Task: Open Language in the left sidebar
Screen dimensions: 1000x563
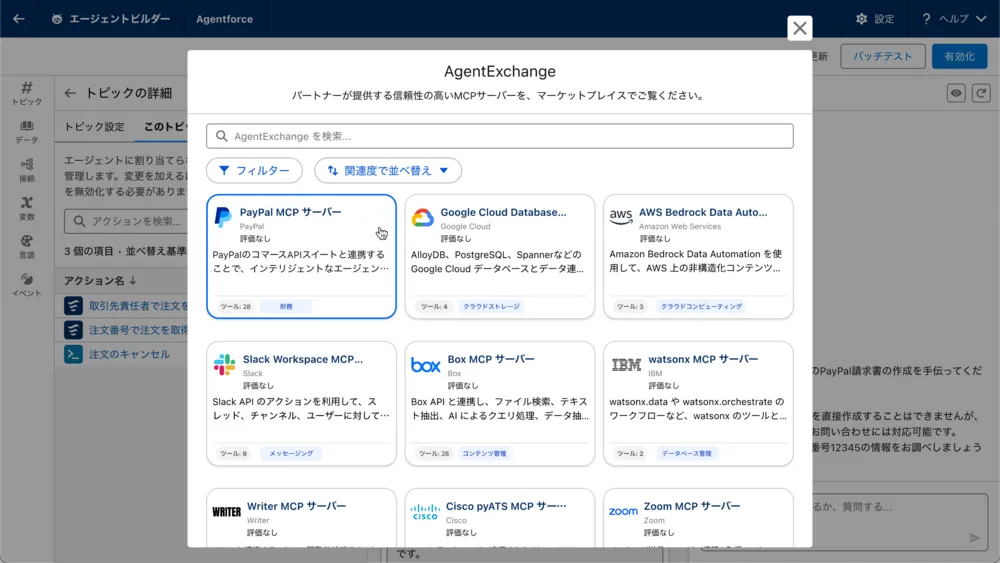Action: pyautogui.click(x=26, y=247)
